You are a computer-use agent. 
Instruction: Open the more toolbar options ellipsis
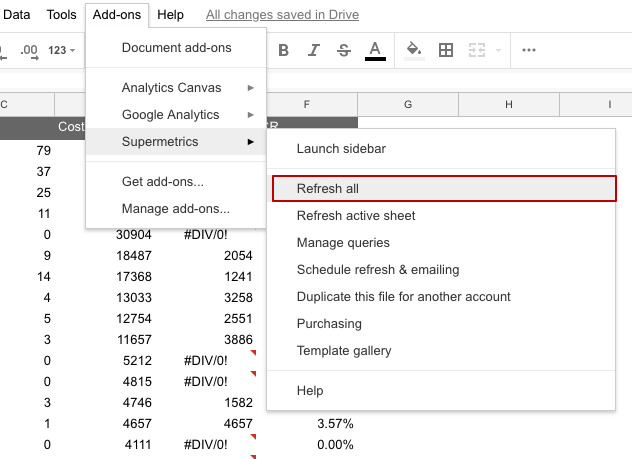[x=529, y=50]
